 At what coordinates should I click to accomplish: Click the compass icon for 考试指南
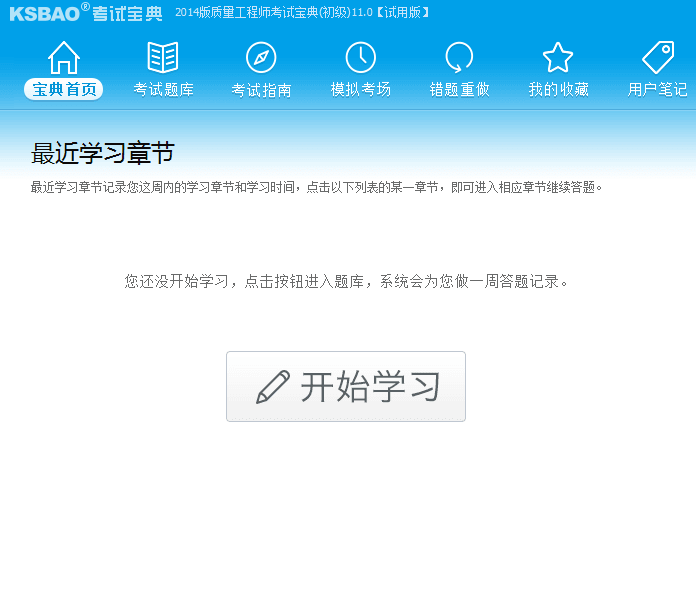click(261, 57)
